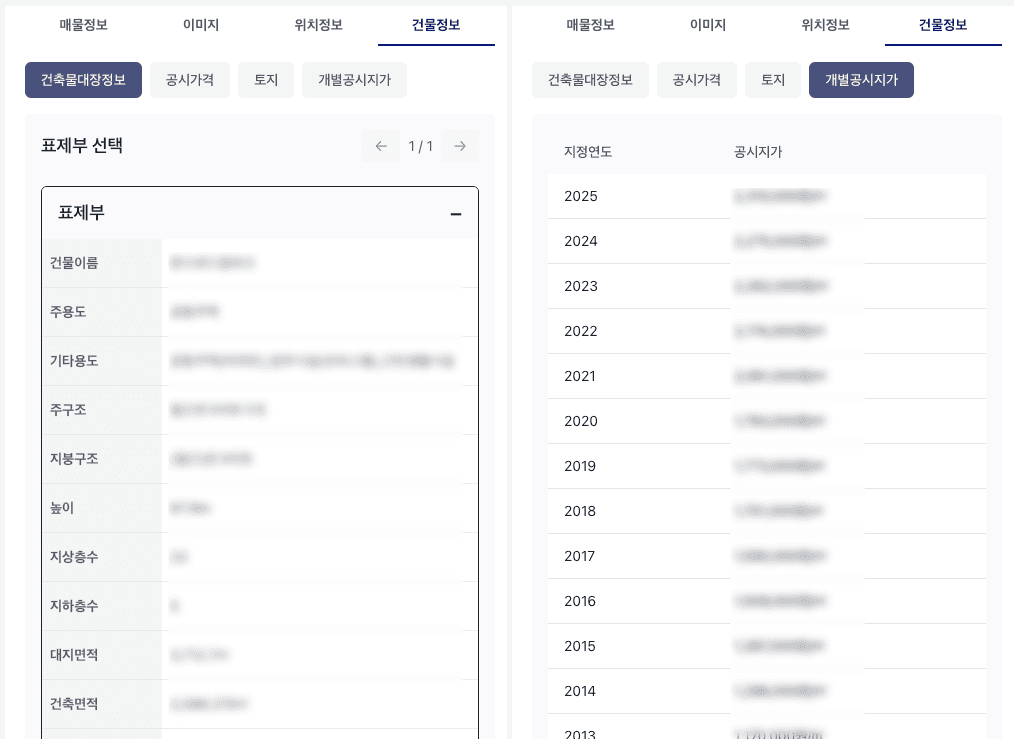
Task: Show 공시가격 in the left panel
Action: click(x=190, y=80)
